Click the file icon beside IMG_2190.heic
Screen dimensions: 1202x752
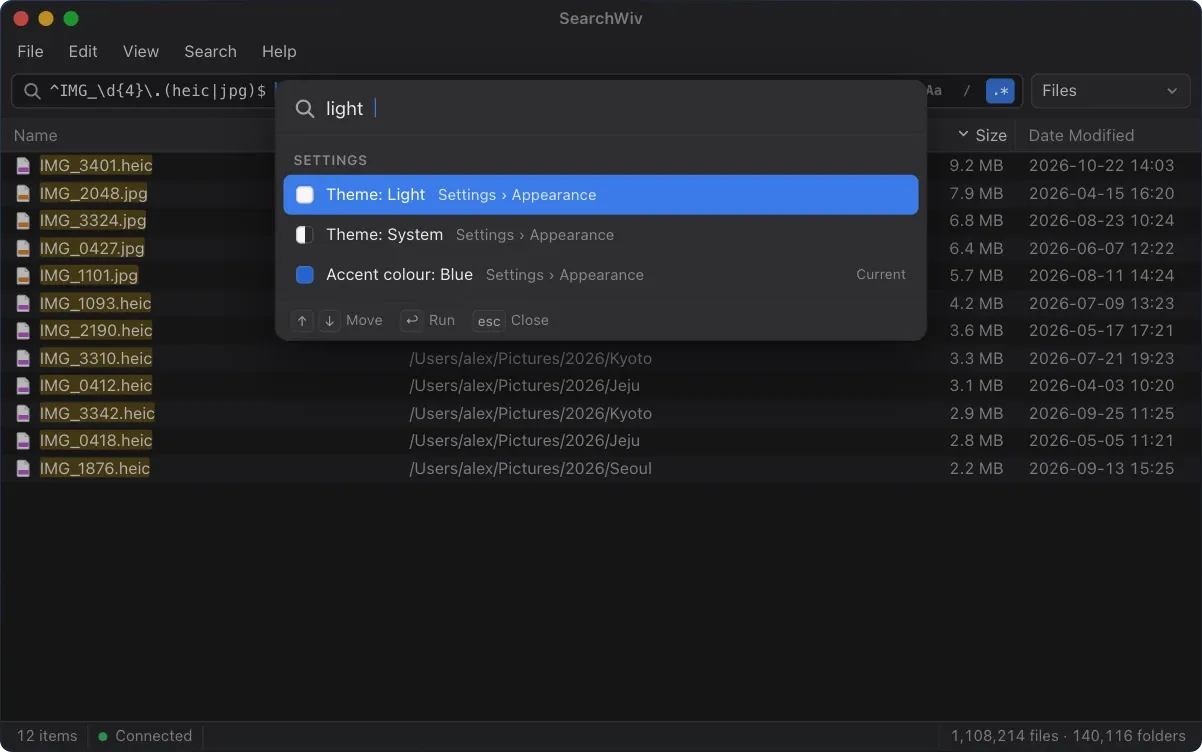point(23,331)
